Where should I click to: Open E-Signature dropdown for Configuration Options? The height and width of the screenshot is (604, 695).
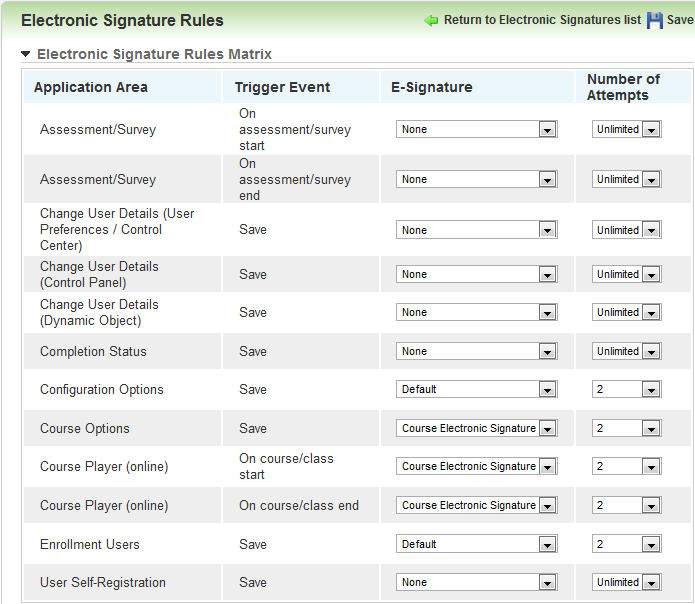pyautogui.click(x=476, y=389)
